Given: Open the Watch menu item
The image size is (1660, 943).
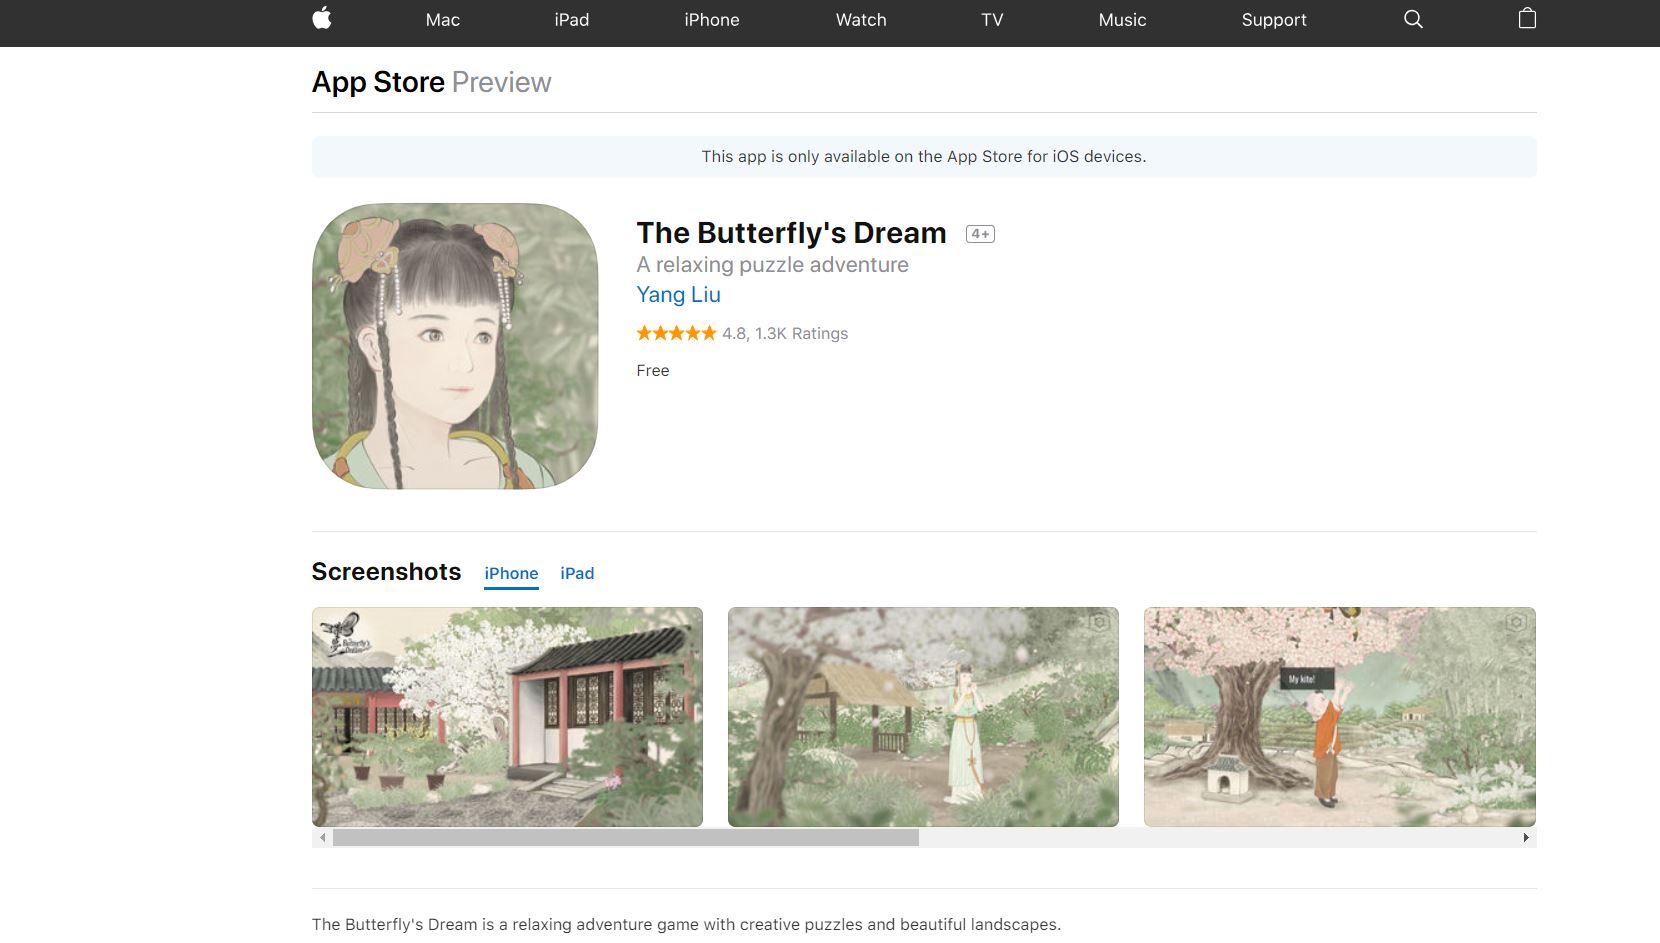Looking at the screenshot, I should pos(861,20).
